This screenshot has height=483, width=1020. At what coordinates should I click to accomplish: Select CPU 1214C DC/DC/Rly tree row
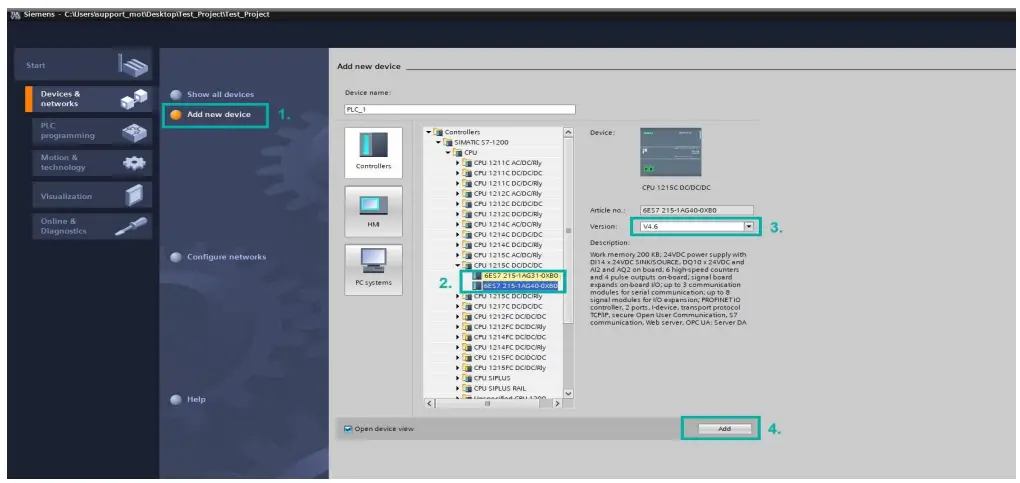(x=507, y=245)
